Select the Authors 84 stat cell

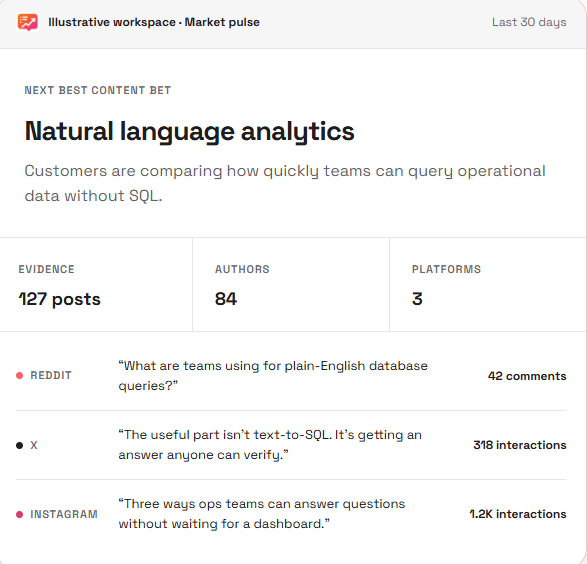click(291, 284)
